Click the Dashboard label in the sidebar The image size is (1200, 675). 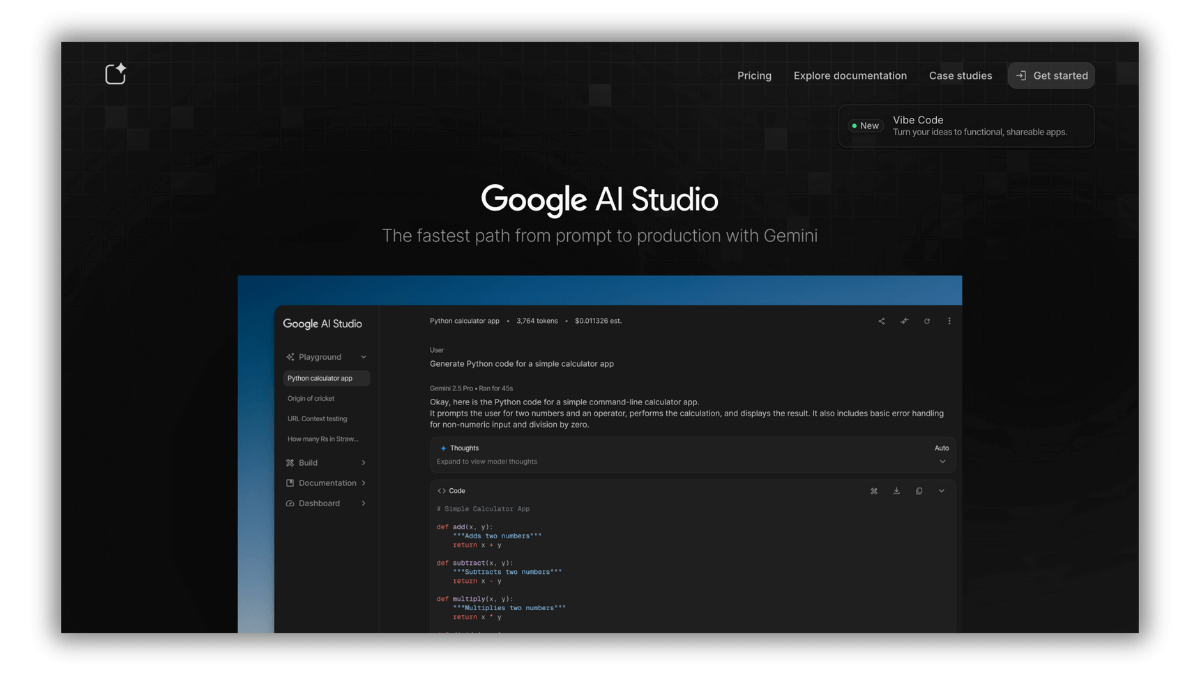[x=319, y=503]
